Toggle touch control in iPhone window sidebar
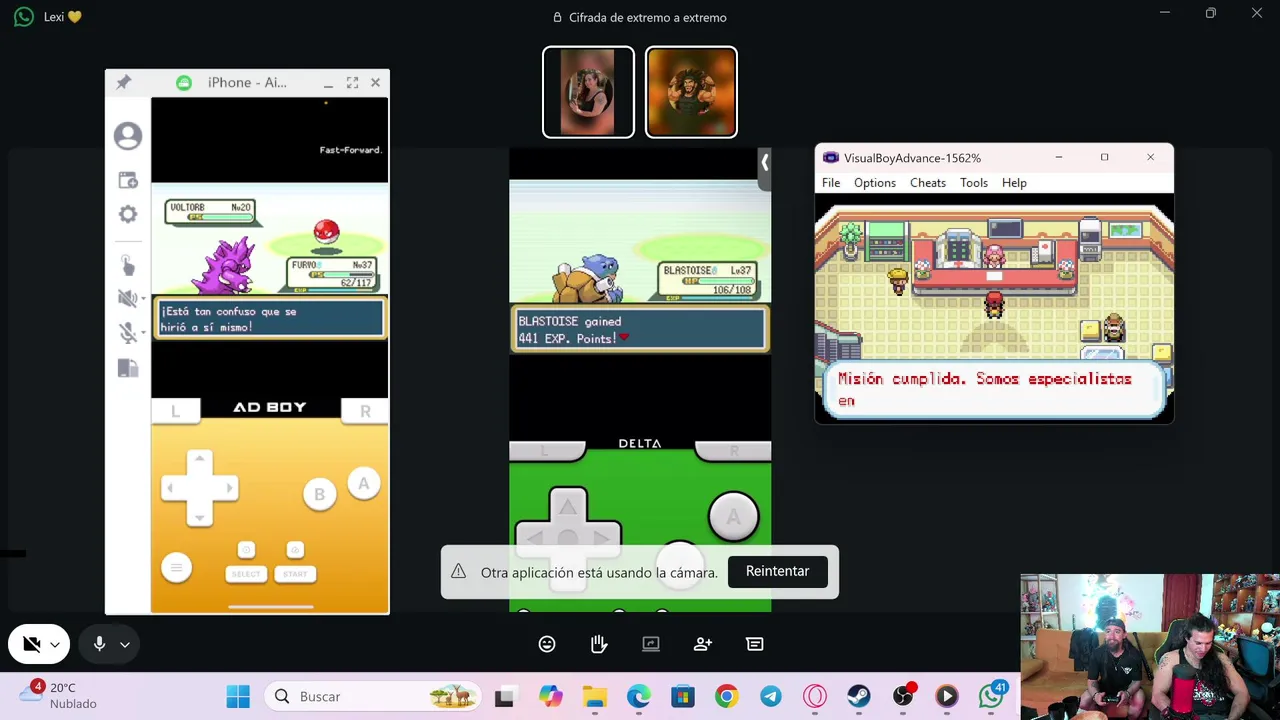Screen dimensions: 1280x720 128,265
